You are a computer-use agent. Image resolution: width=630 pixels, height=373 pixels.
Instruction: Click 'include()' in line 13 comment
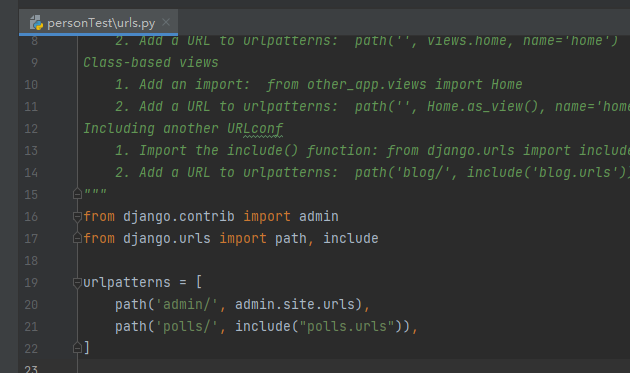tap(262, 151)
